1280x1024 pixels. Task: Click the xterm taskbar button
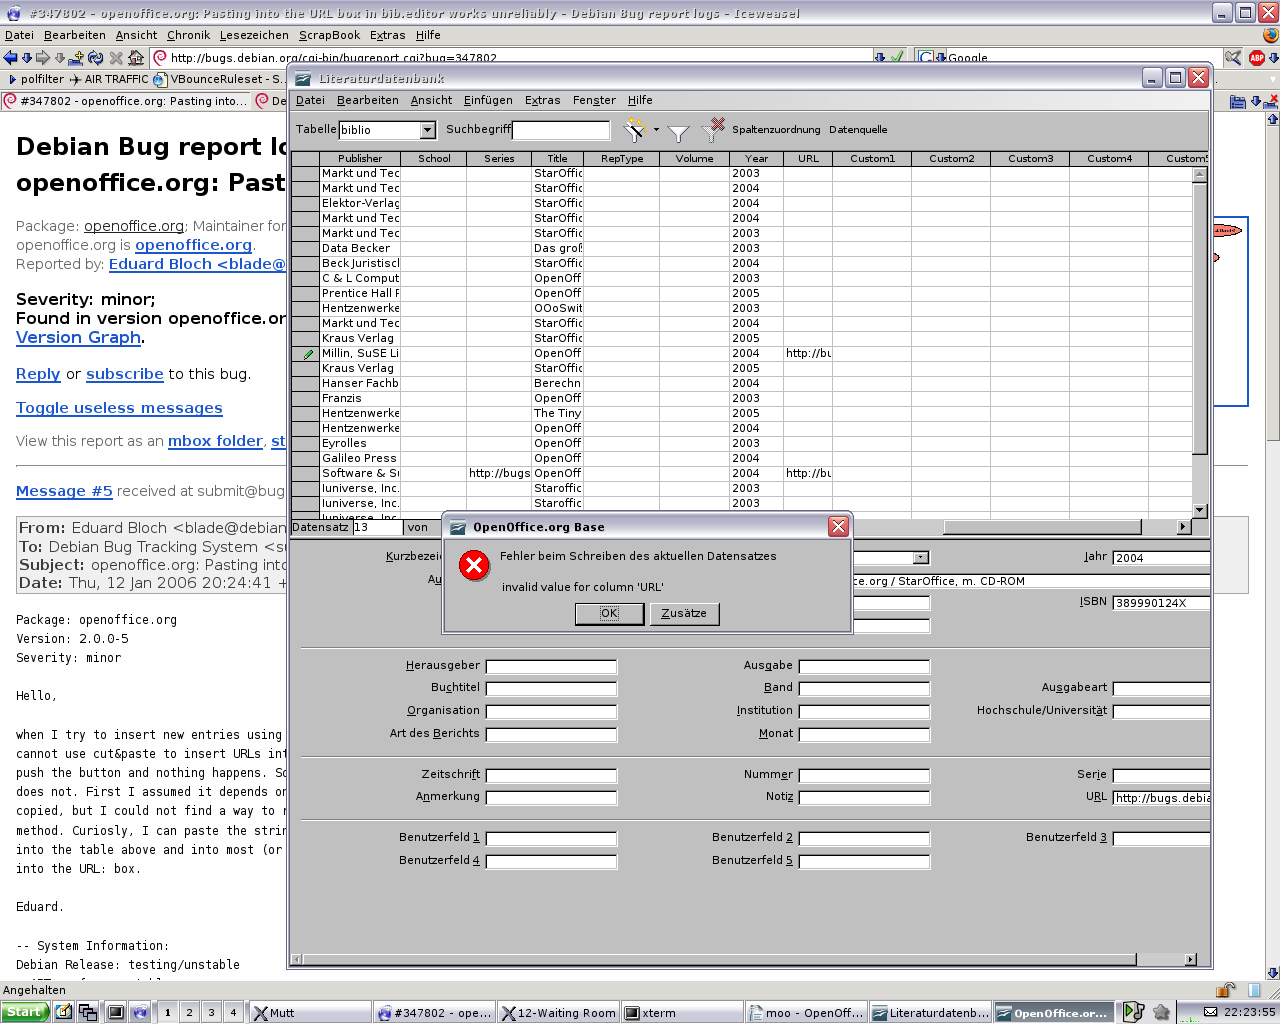682,1012
